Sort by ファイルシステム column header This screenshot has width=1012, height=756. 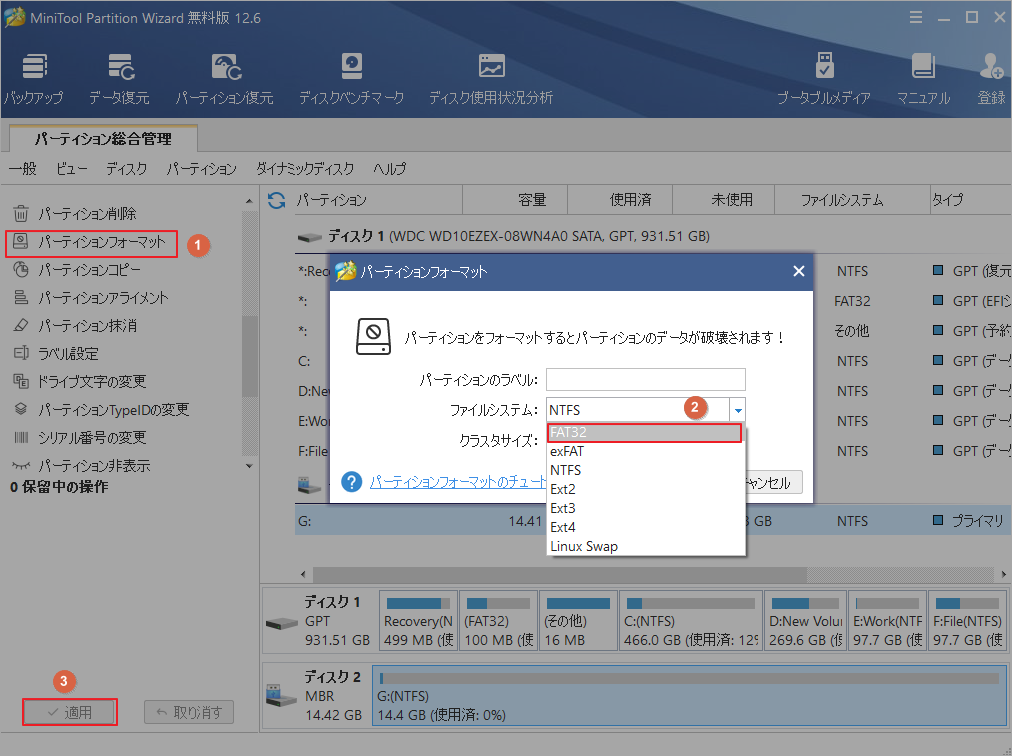852,200
